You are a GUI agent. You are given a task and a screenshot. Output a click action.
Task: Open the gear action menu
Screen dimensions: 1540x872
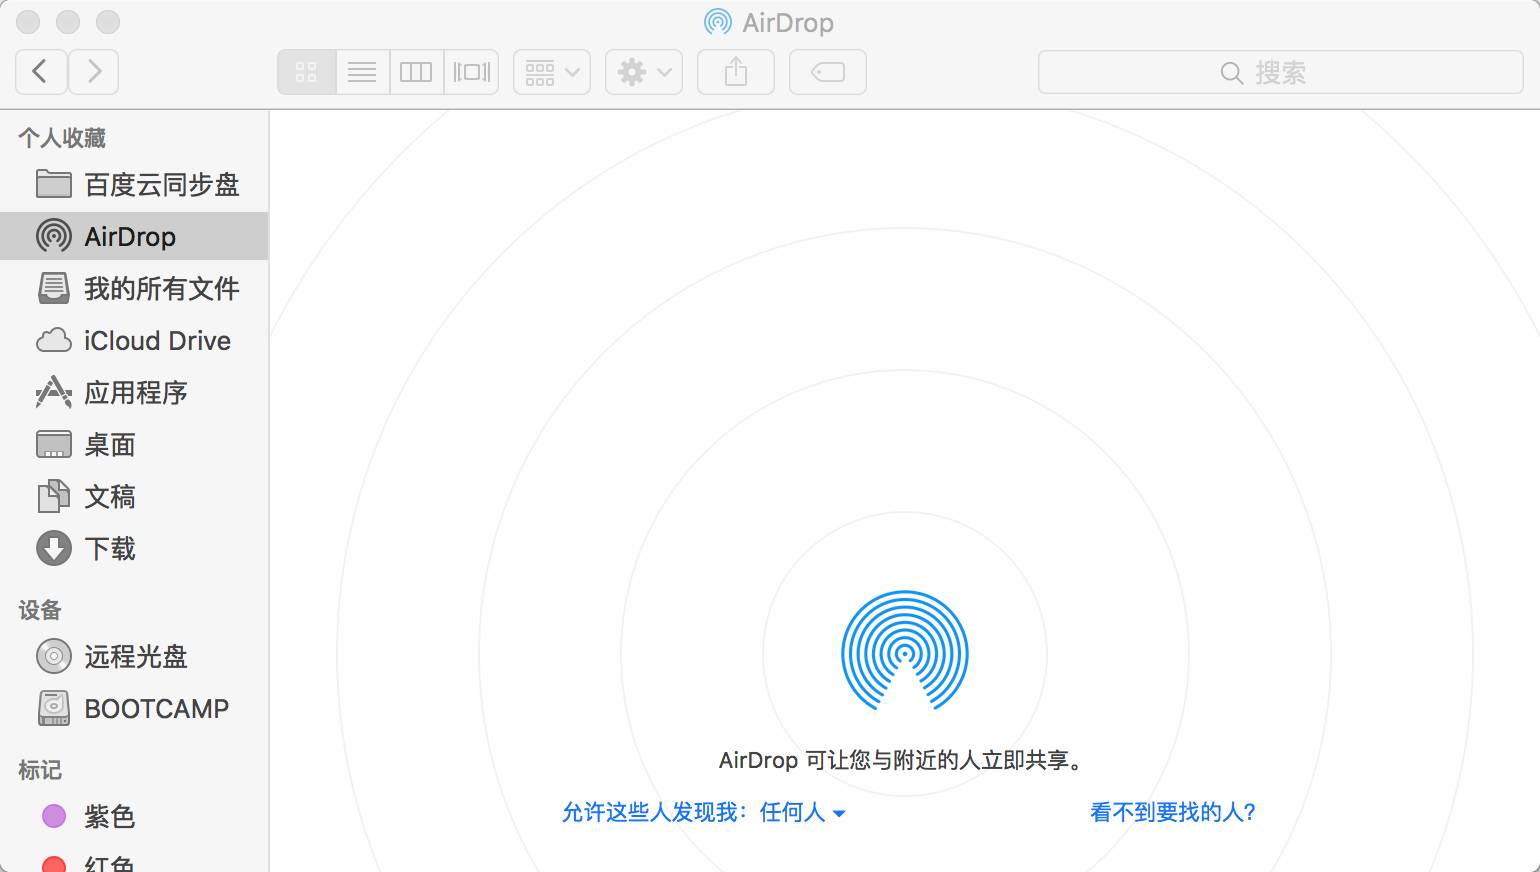click(x=643, y=72)
